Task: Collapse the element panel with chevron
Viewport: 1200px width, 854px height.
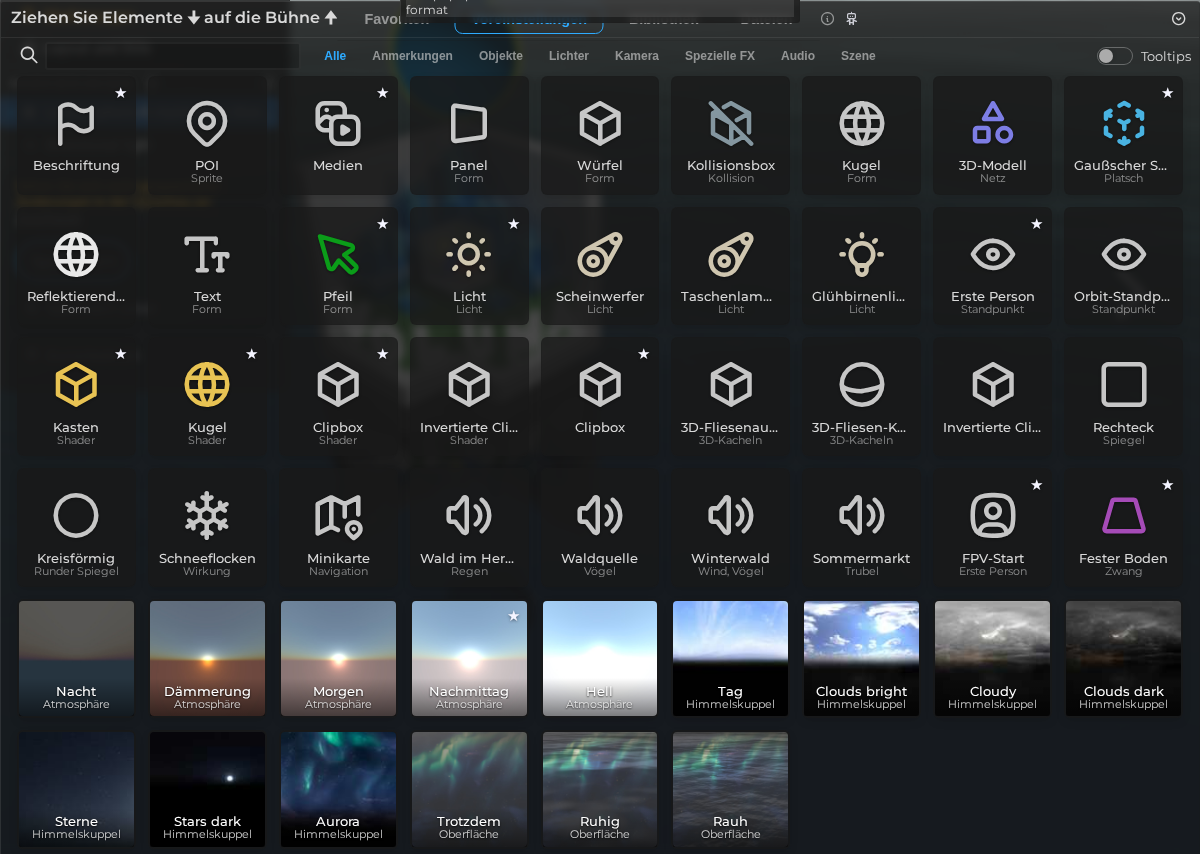Action: (1178, 19)
